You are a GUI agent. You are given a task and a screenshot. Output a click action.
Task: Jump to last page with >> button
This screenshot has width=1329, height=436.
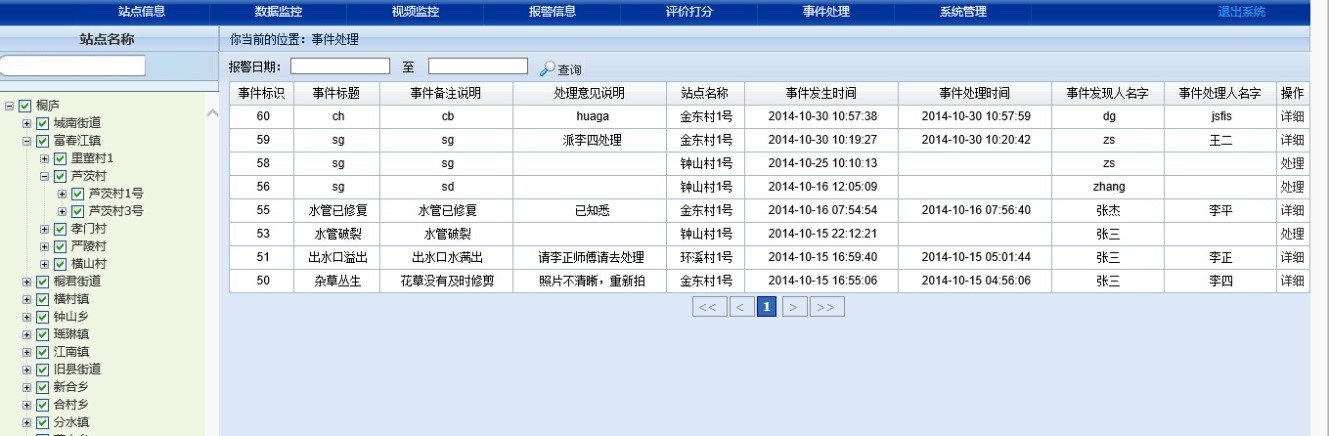[827, 305]
